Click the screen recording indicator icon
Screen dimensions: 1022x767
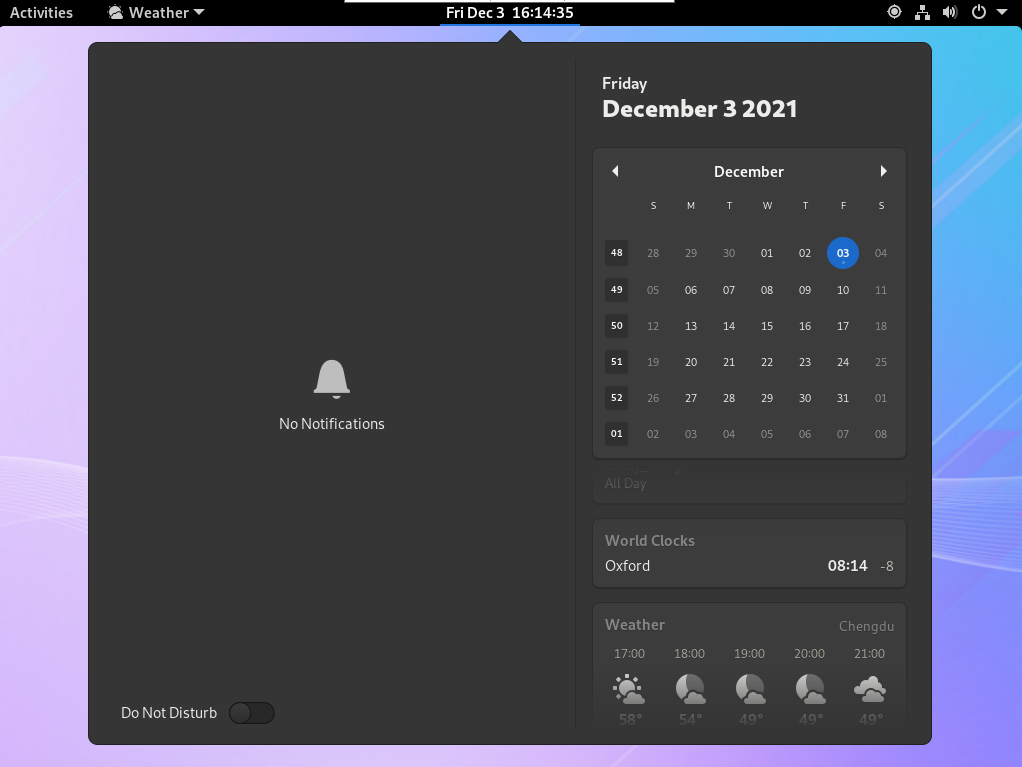895,13
